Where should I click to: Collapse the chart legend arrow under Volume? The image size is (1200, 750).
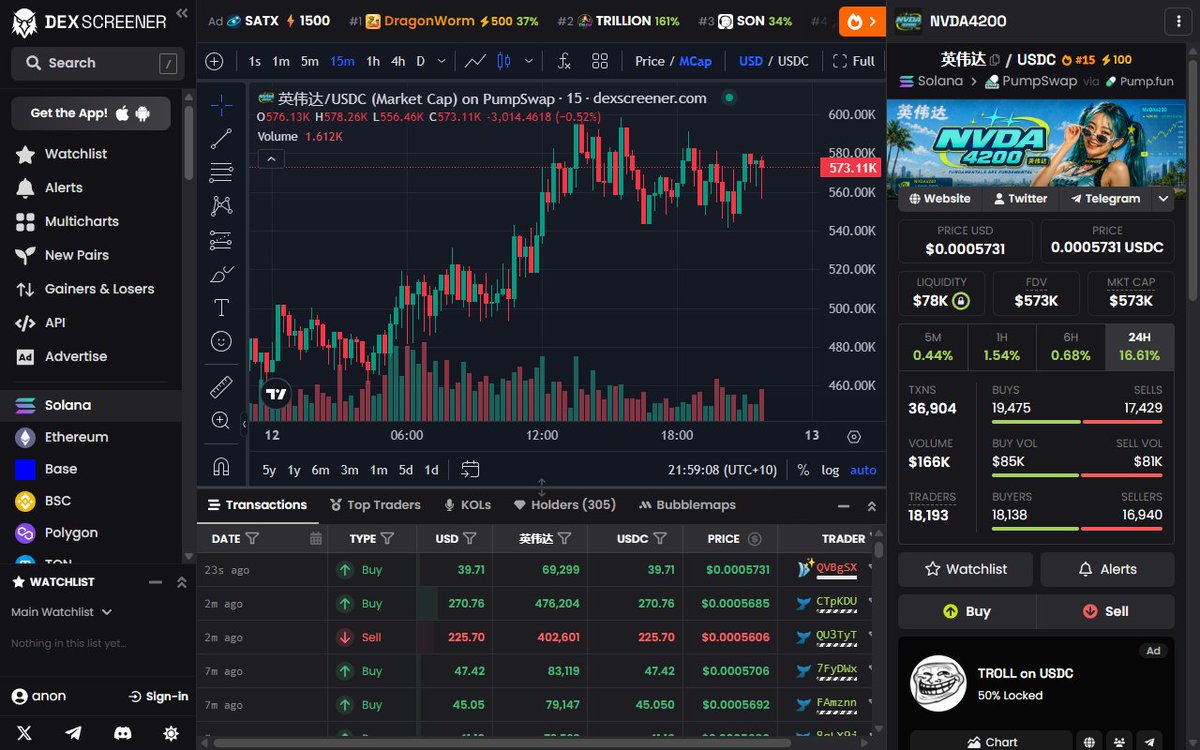[271, 158]
